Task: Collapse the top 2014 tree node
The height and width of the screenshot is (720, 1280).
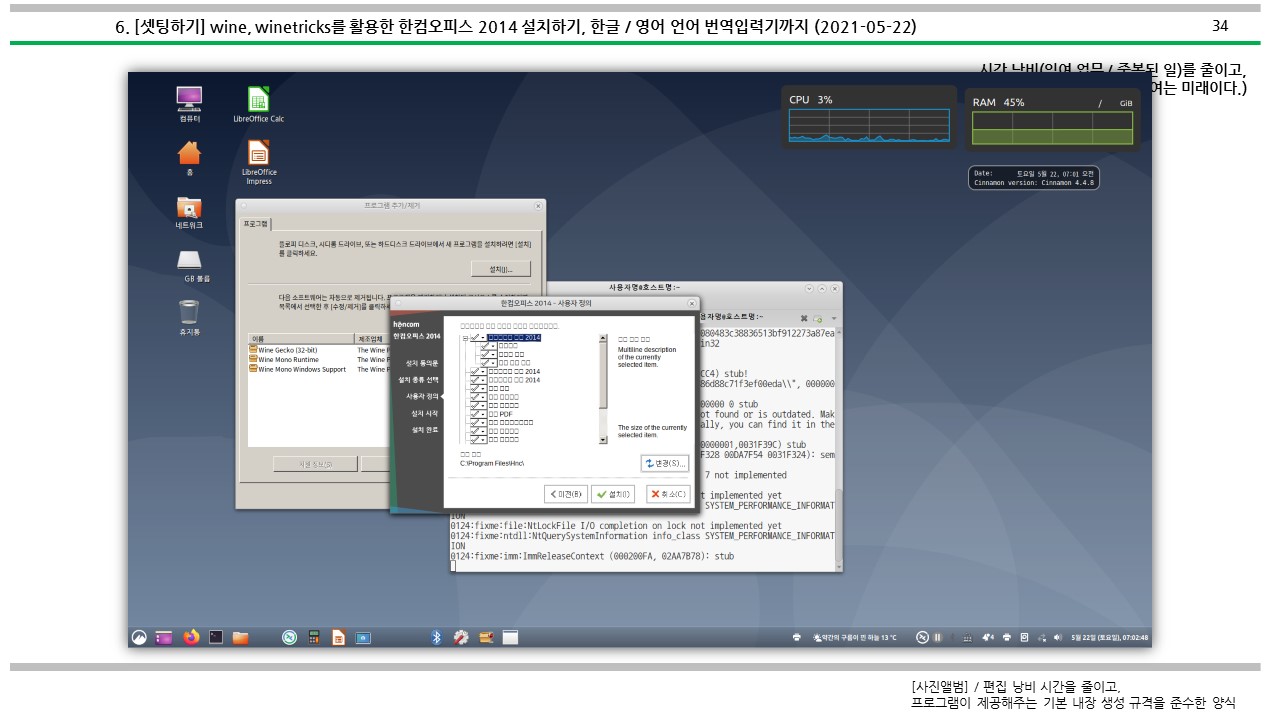Action: pyautogui.click(x=466, y=338)
